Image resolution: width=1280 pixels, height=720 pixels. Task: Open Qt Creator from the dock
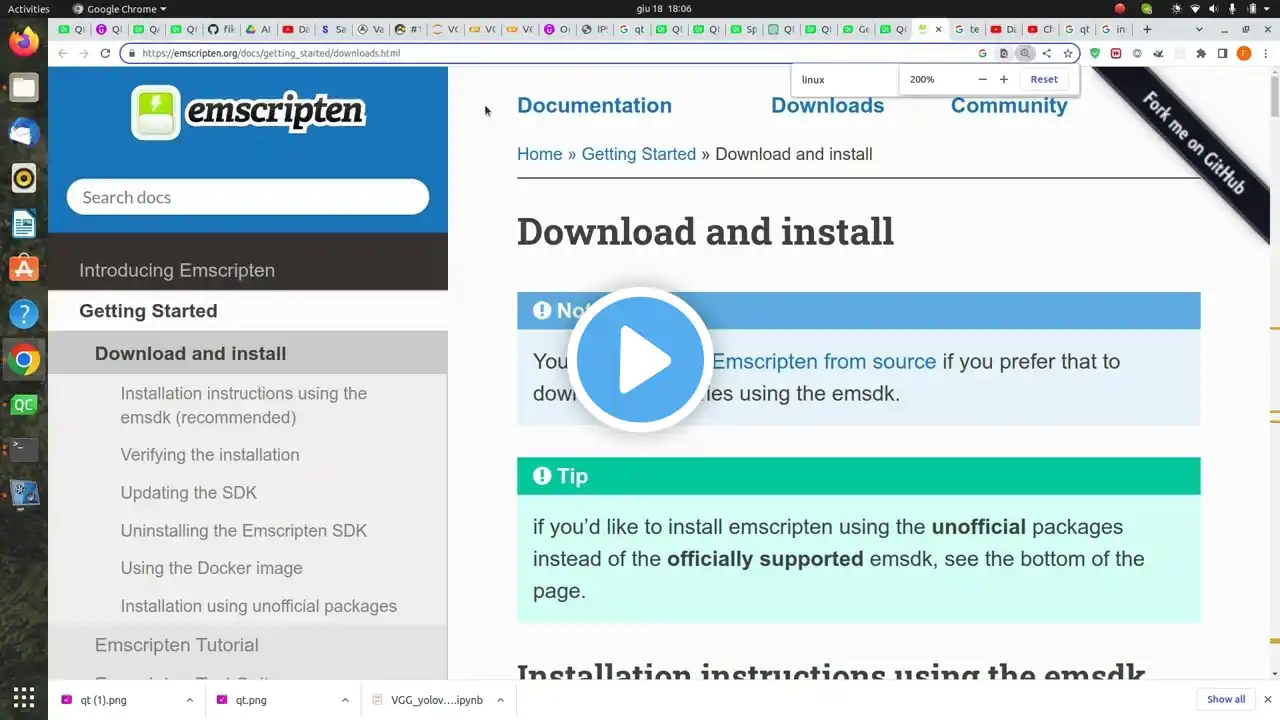click(24, 405)
